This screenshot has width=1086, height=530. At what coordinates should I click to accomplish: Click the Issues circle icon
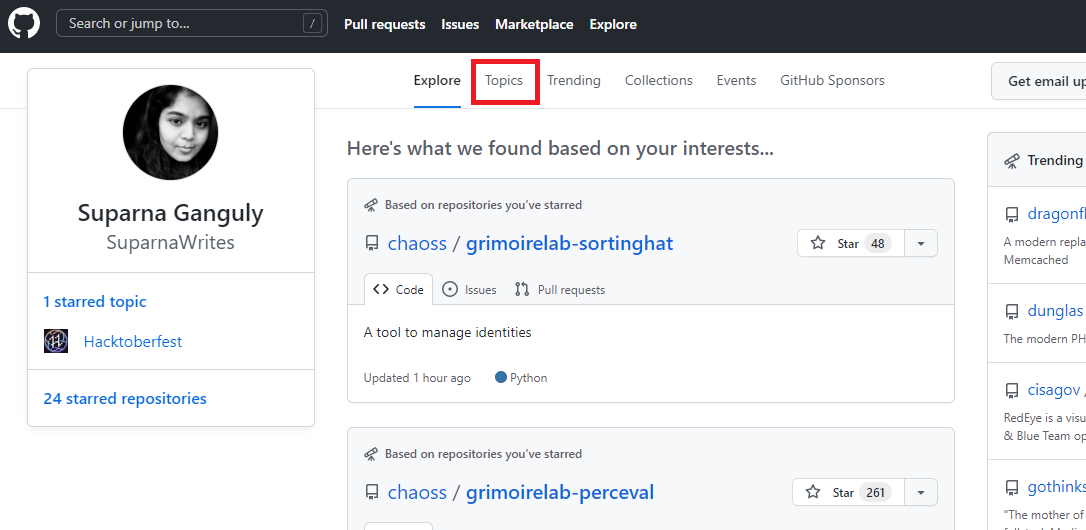point(449,290)
